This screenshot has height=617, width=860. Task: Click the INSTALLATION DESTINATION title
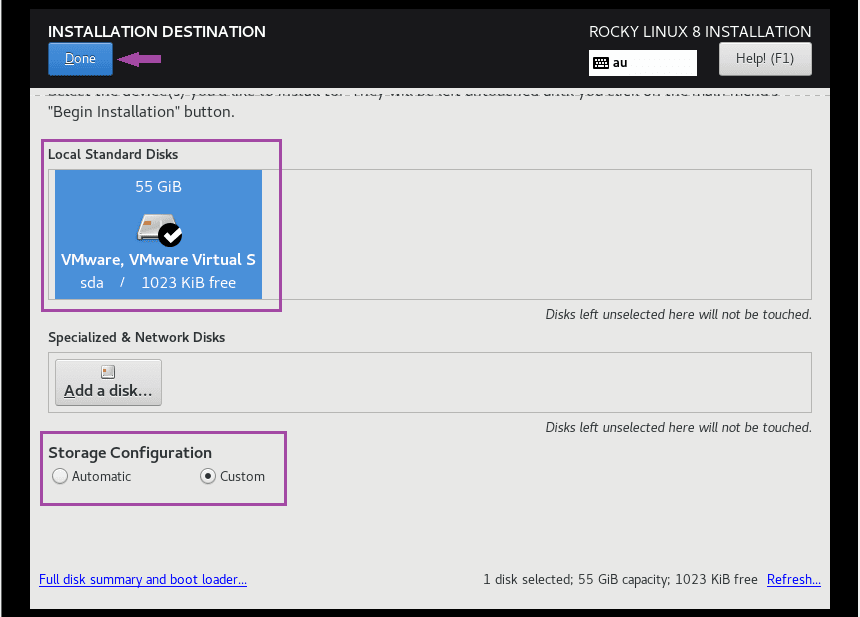click(156, 32)
